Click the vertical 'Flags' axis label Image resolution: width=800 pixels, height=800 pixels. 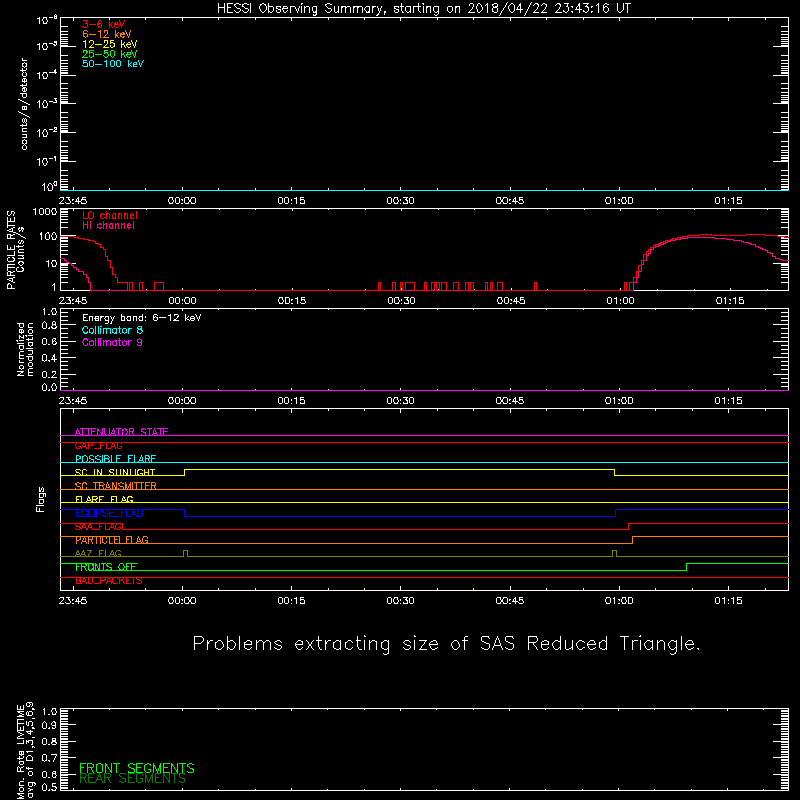(40, 499)
